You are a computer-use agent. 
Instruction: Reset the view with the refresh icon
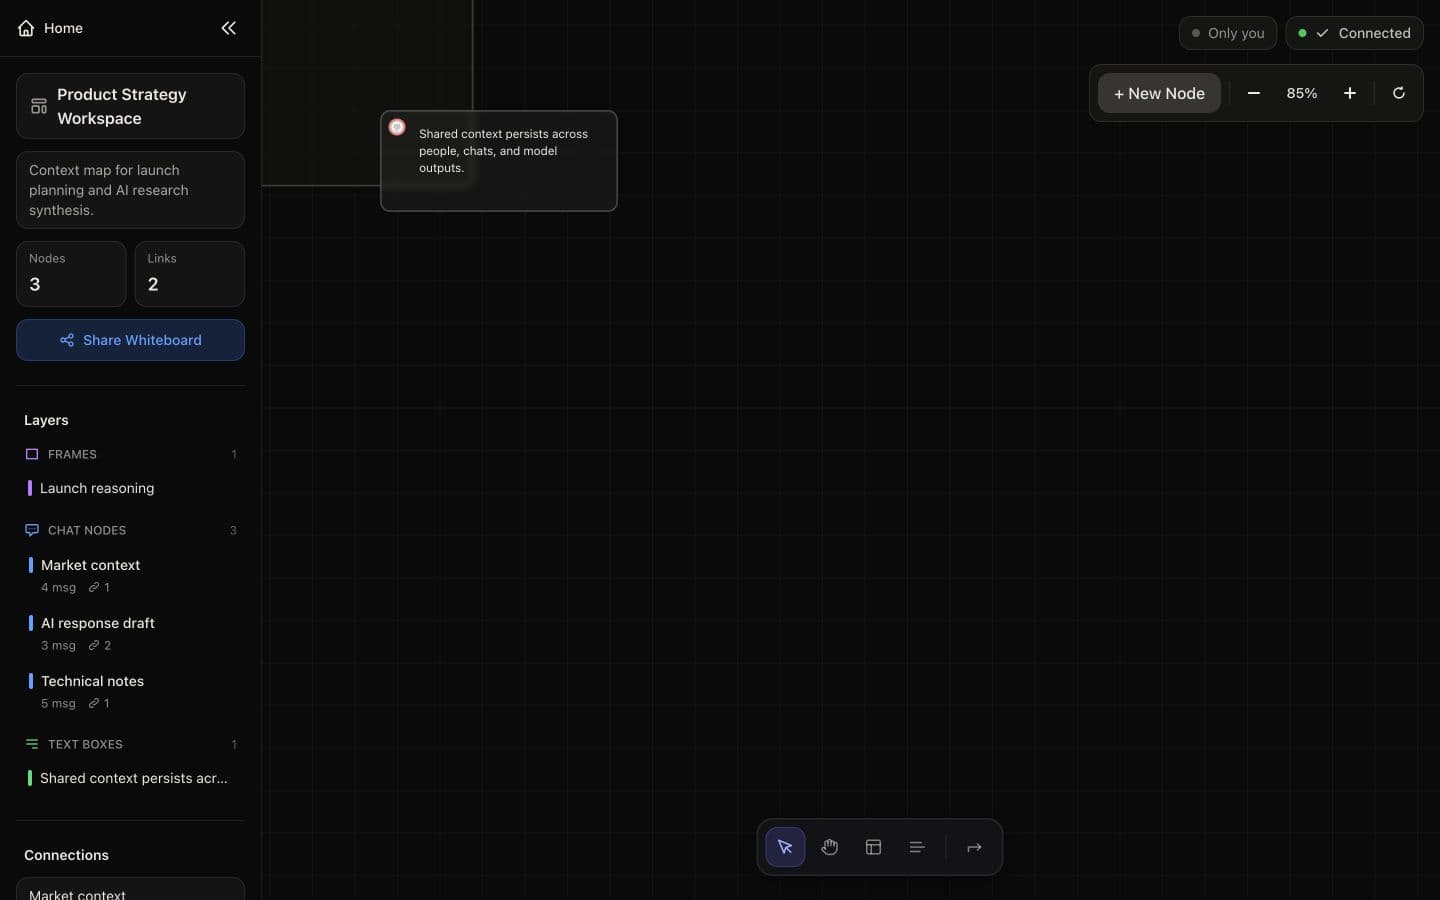[x=1399, y=93]
